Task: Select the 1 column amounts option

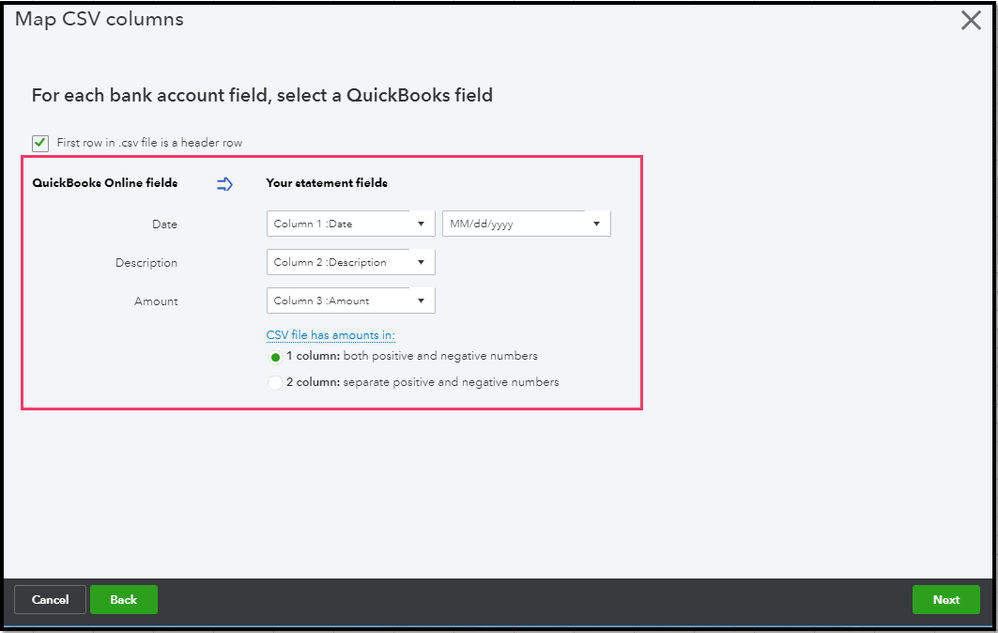Action: (x=276, y=357)
